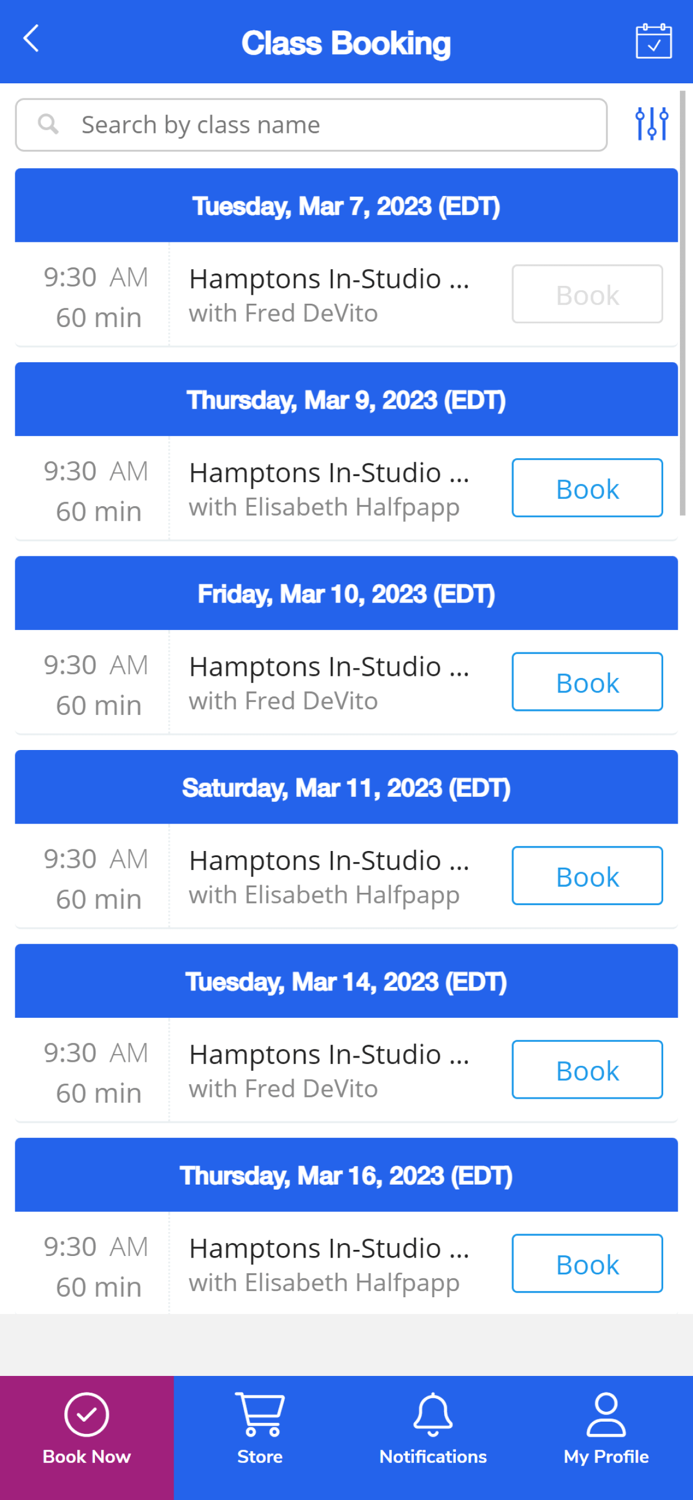
Task: Open the calendar schedule icon
Action: click(x=653, y=41)
